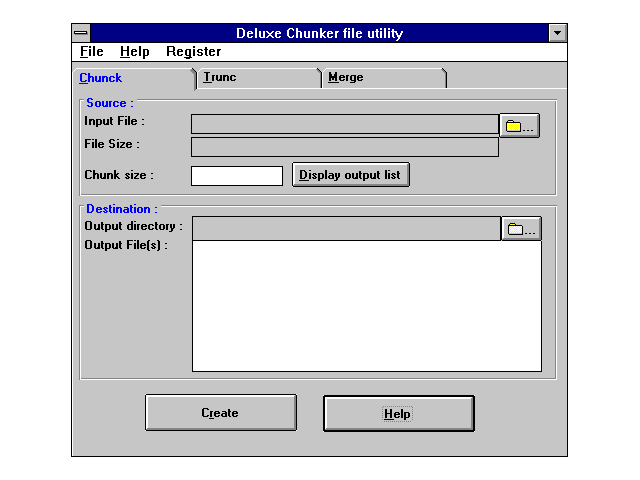Browse for input file with folder icon

click(519, 125)
